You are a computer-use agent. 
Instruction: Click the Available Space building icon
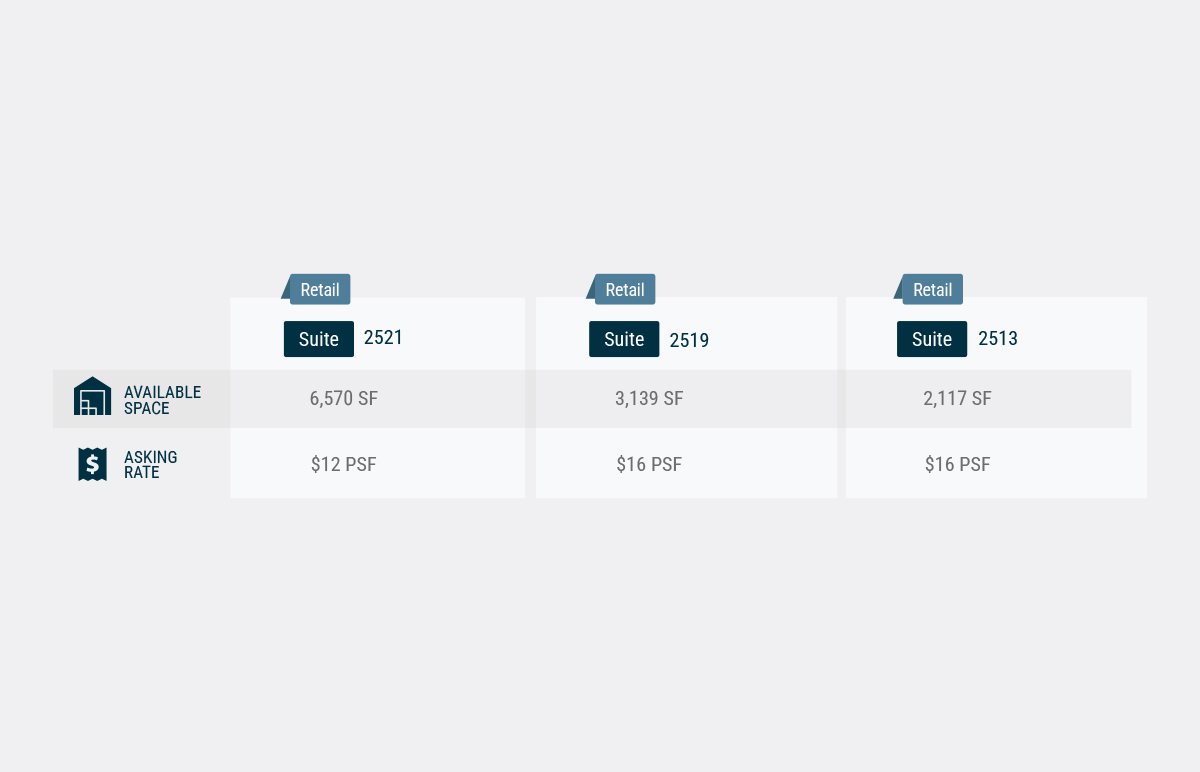pos(92,396)
